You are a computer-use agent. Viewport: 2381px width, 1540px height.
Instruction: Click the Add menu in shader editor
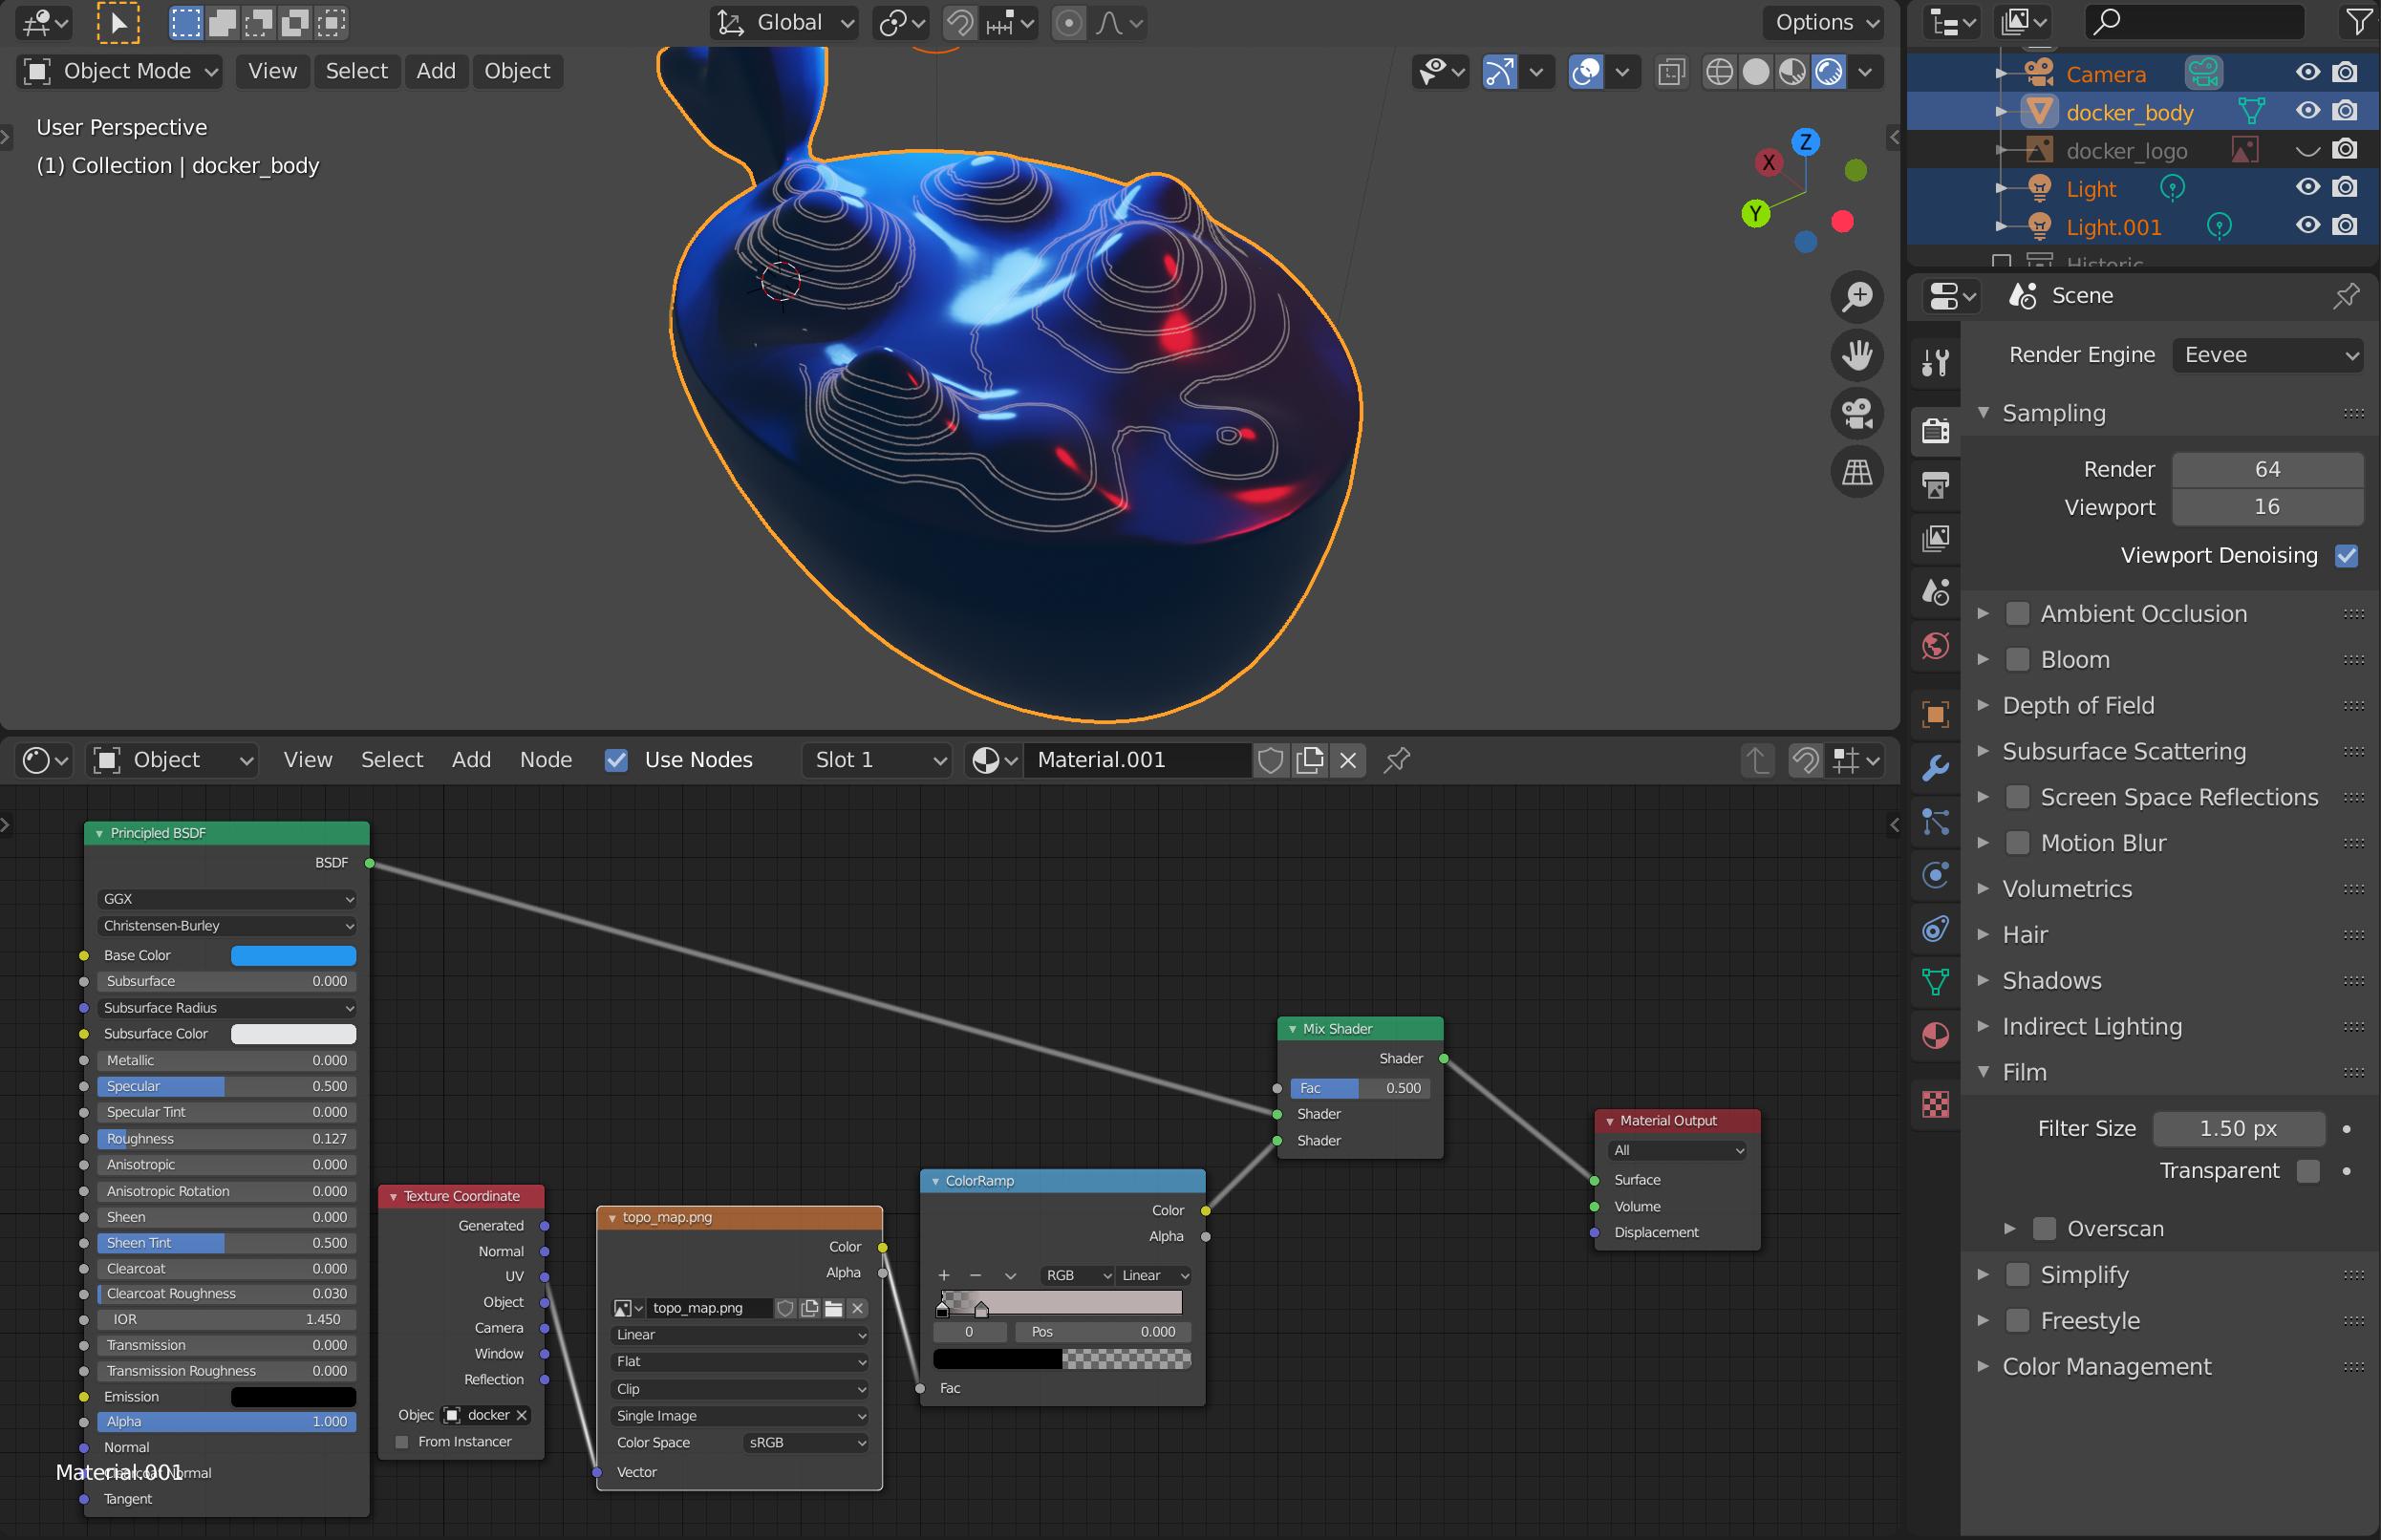point(468,759)
